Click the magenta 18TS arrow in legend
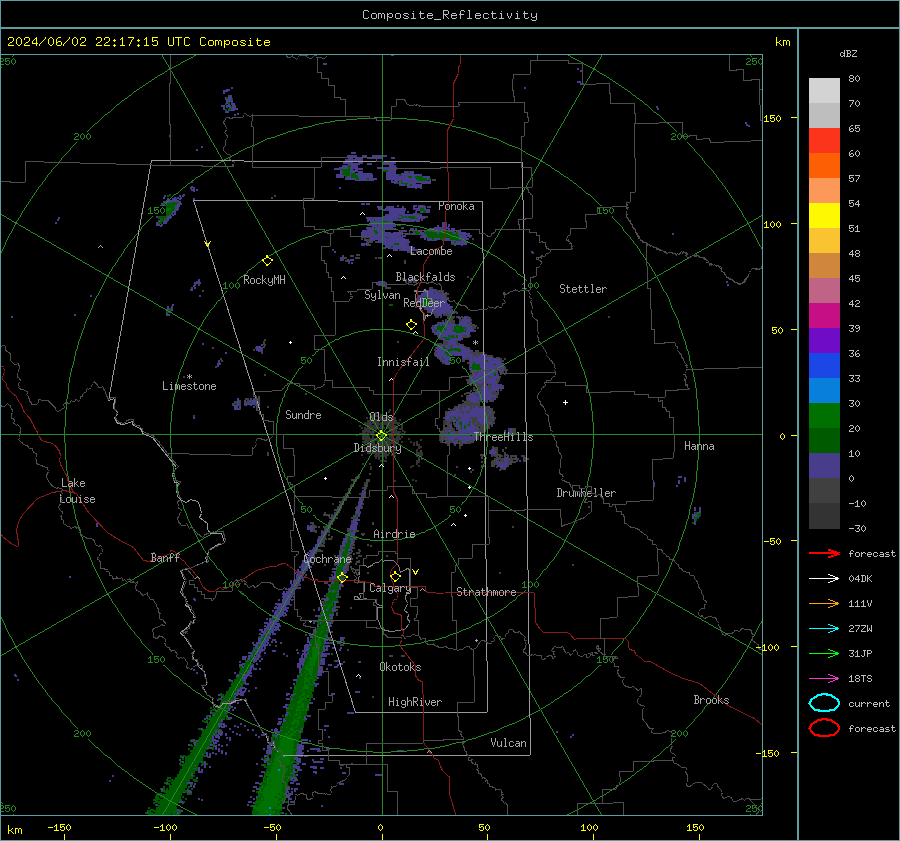The width and height of the screenshot is (900, 841). [824, 679]
